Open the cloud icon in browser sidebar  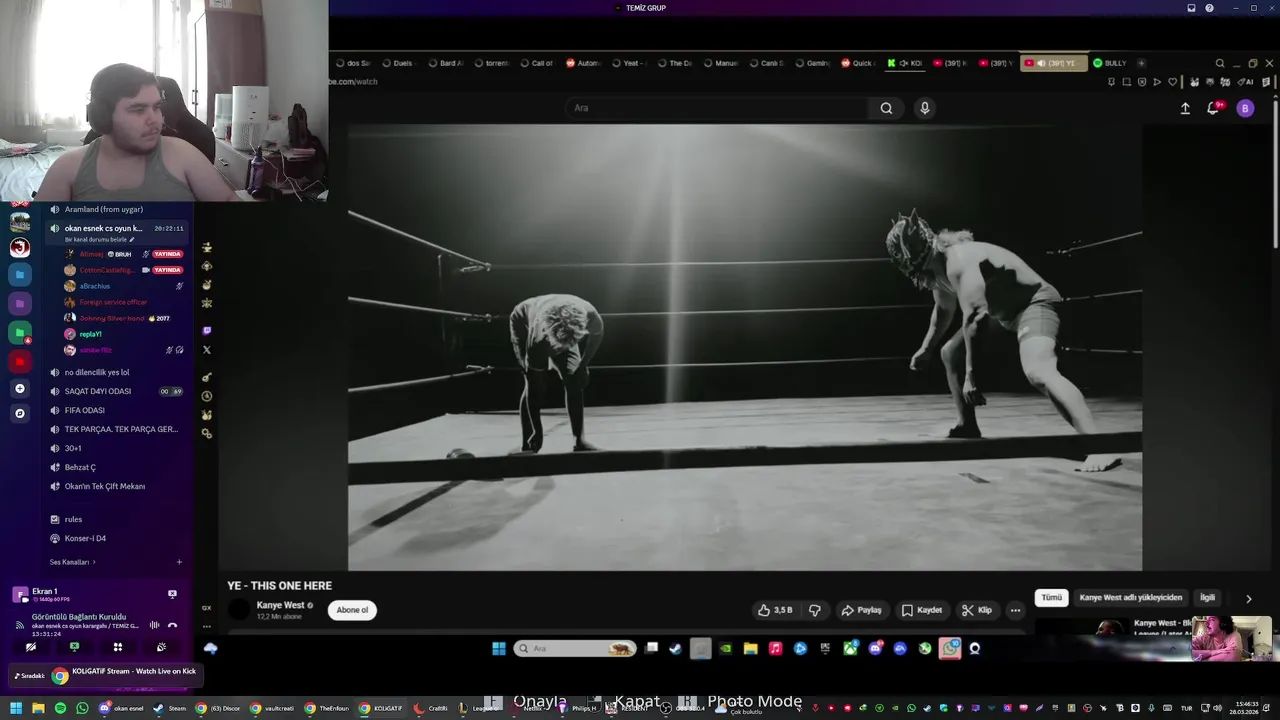(210, 648)
